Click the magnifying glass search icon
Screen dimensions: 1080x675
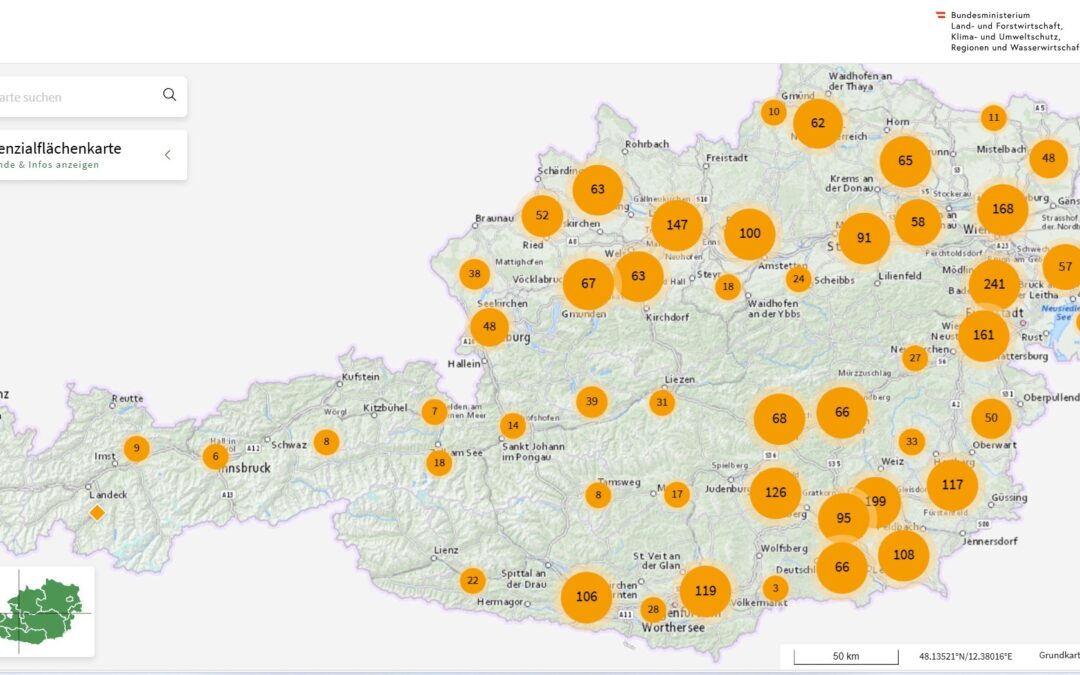169,95
